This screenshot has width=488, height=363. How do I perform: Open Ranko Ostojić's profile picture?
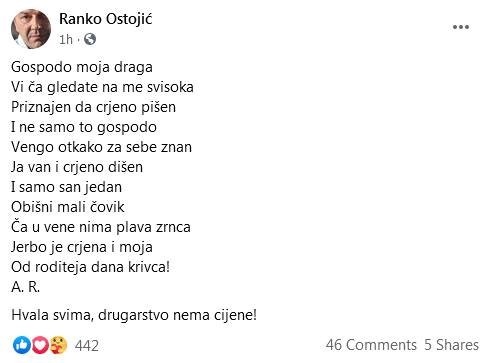click(31, 29)
